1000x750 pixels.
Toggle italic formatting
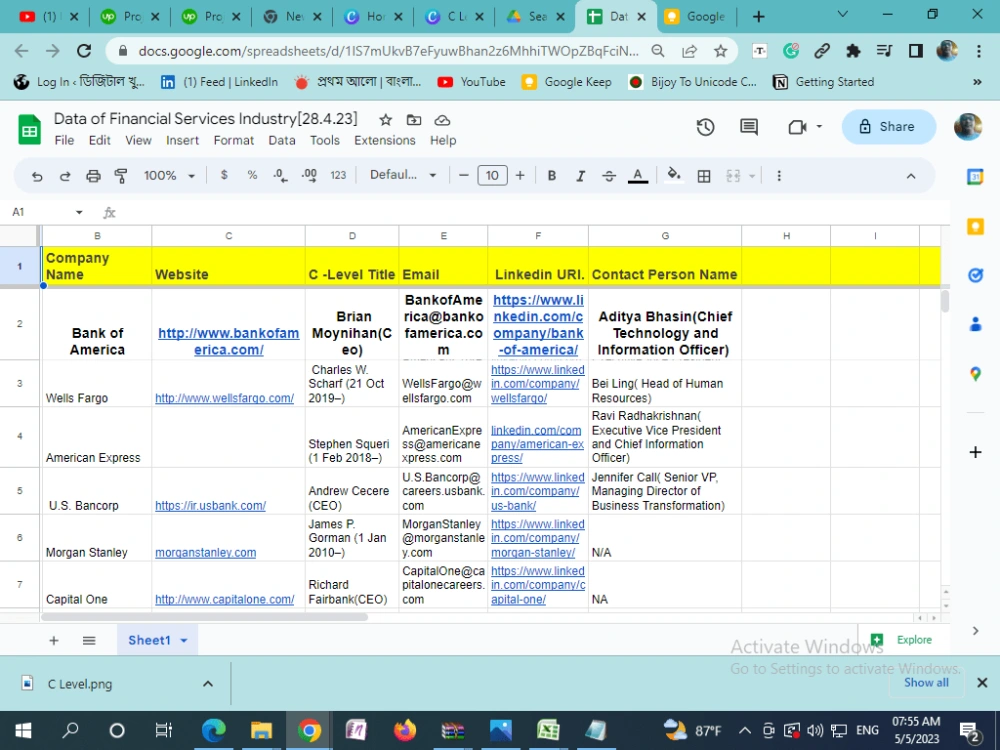click(580, 176)
